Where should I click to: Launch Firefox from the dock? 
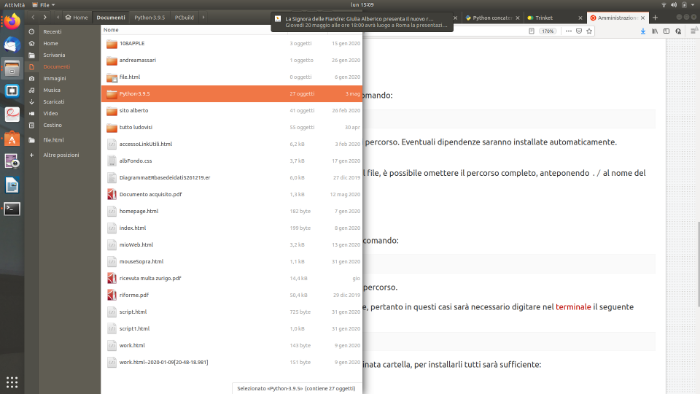12,21
